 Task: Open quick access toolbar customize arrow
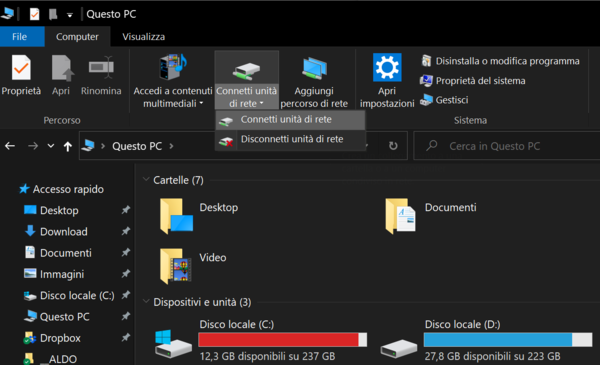tap(70, 15)
